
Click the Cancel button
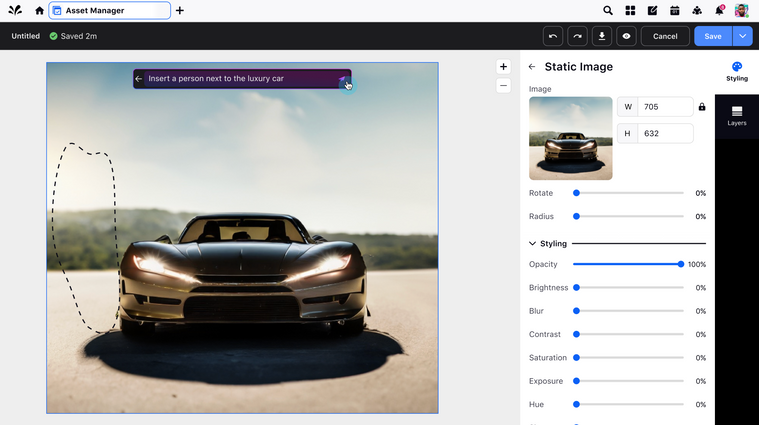665,36
